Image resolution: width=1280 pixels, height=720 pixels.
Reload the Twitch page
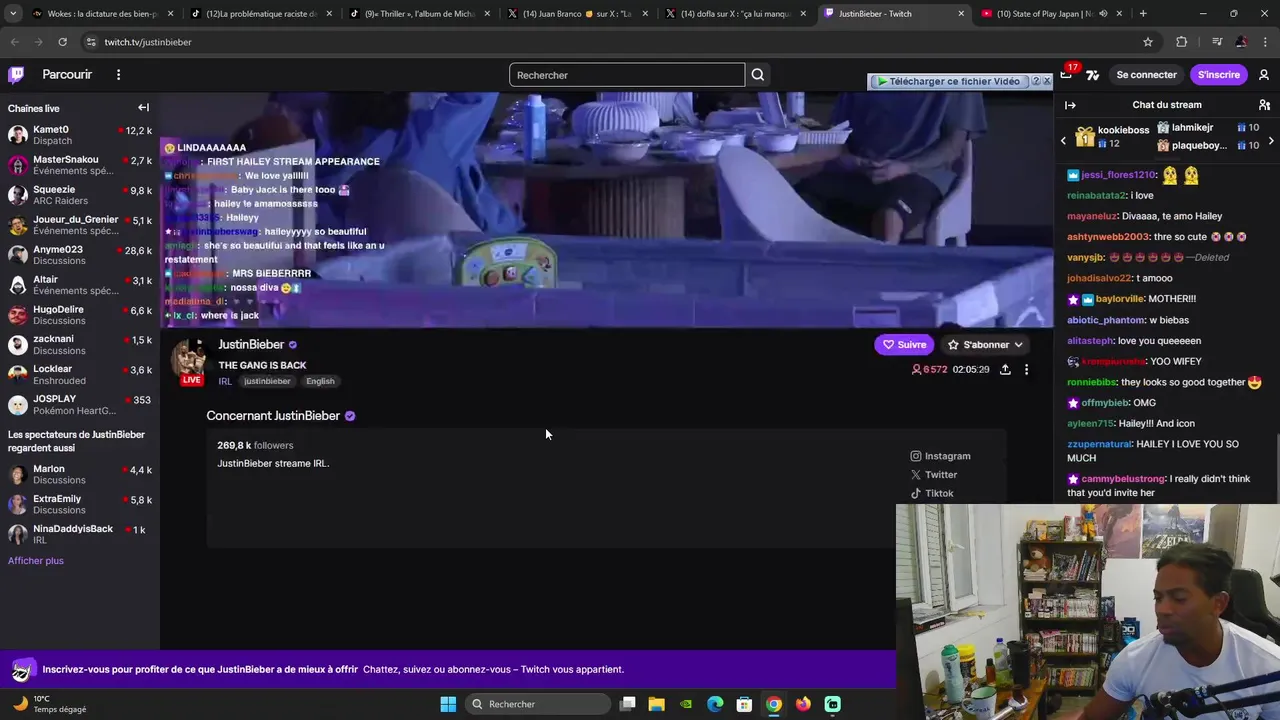click(x=62, y=42)
